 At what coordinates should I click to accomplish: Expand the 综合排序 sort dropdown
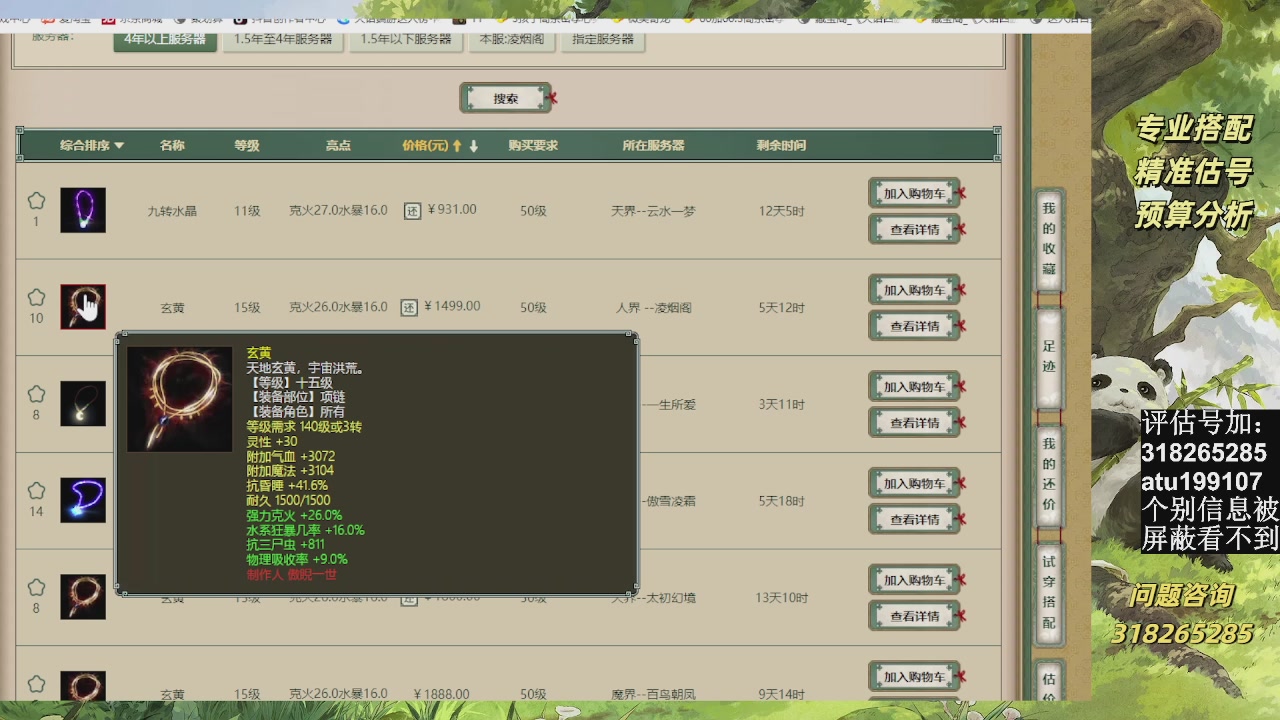pos(92,146)
